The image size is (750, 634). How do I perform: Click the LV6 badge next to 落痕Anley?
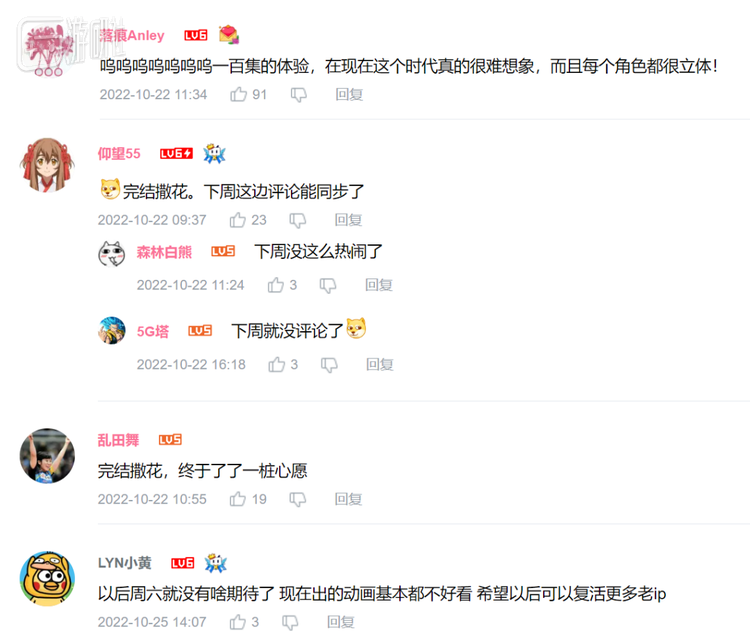196,35
